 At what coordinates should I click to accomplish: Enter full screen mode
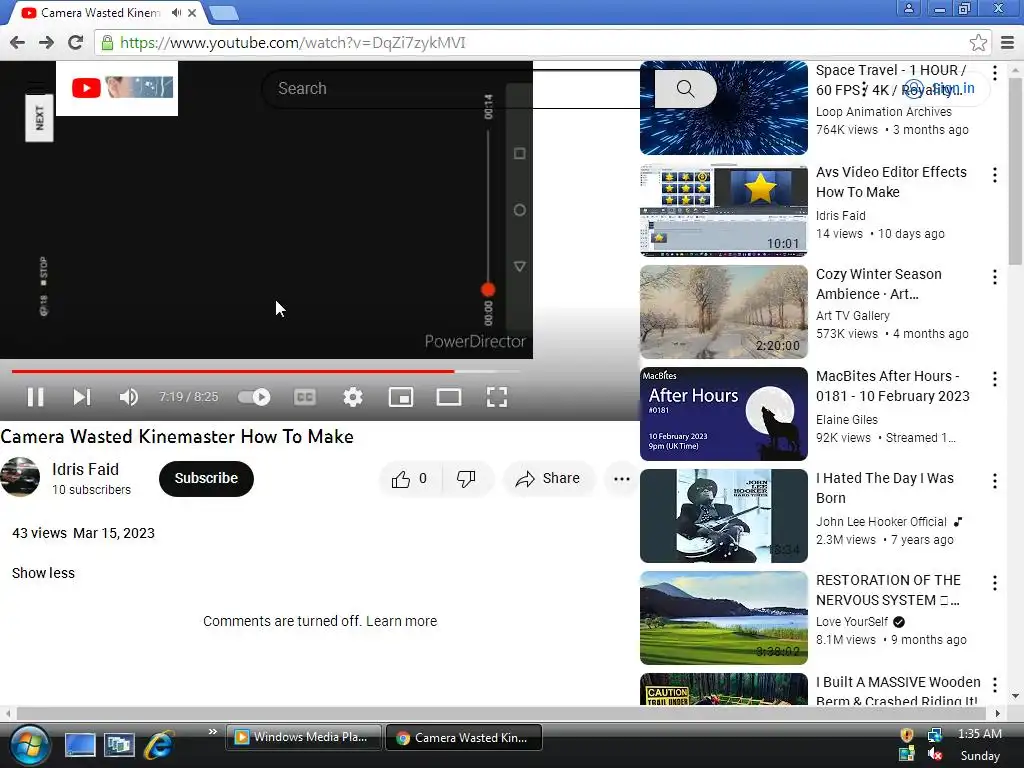497,397
